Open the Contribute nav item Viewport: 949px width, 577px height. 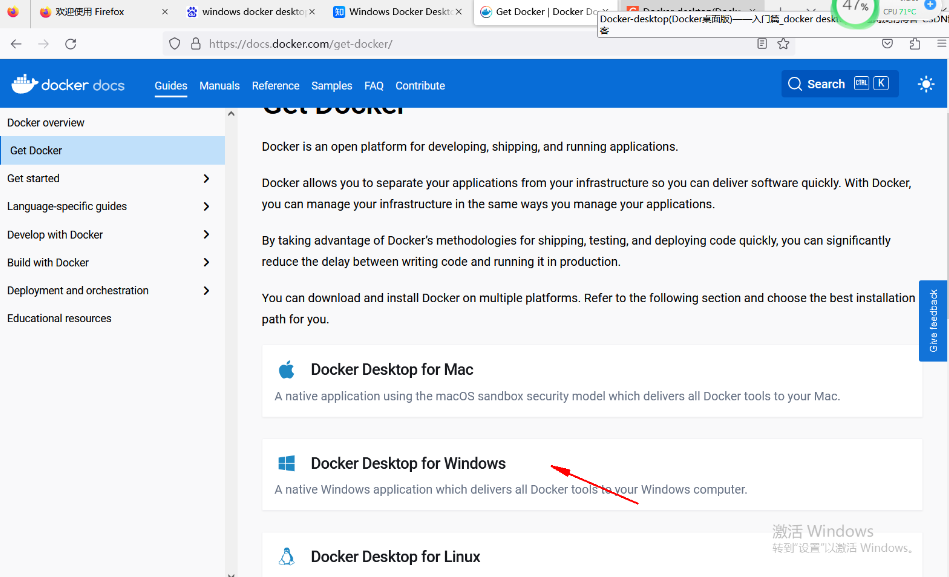click(420, 85)
